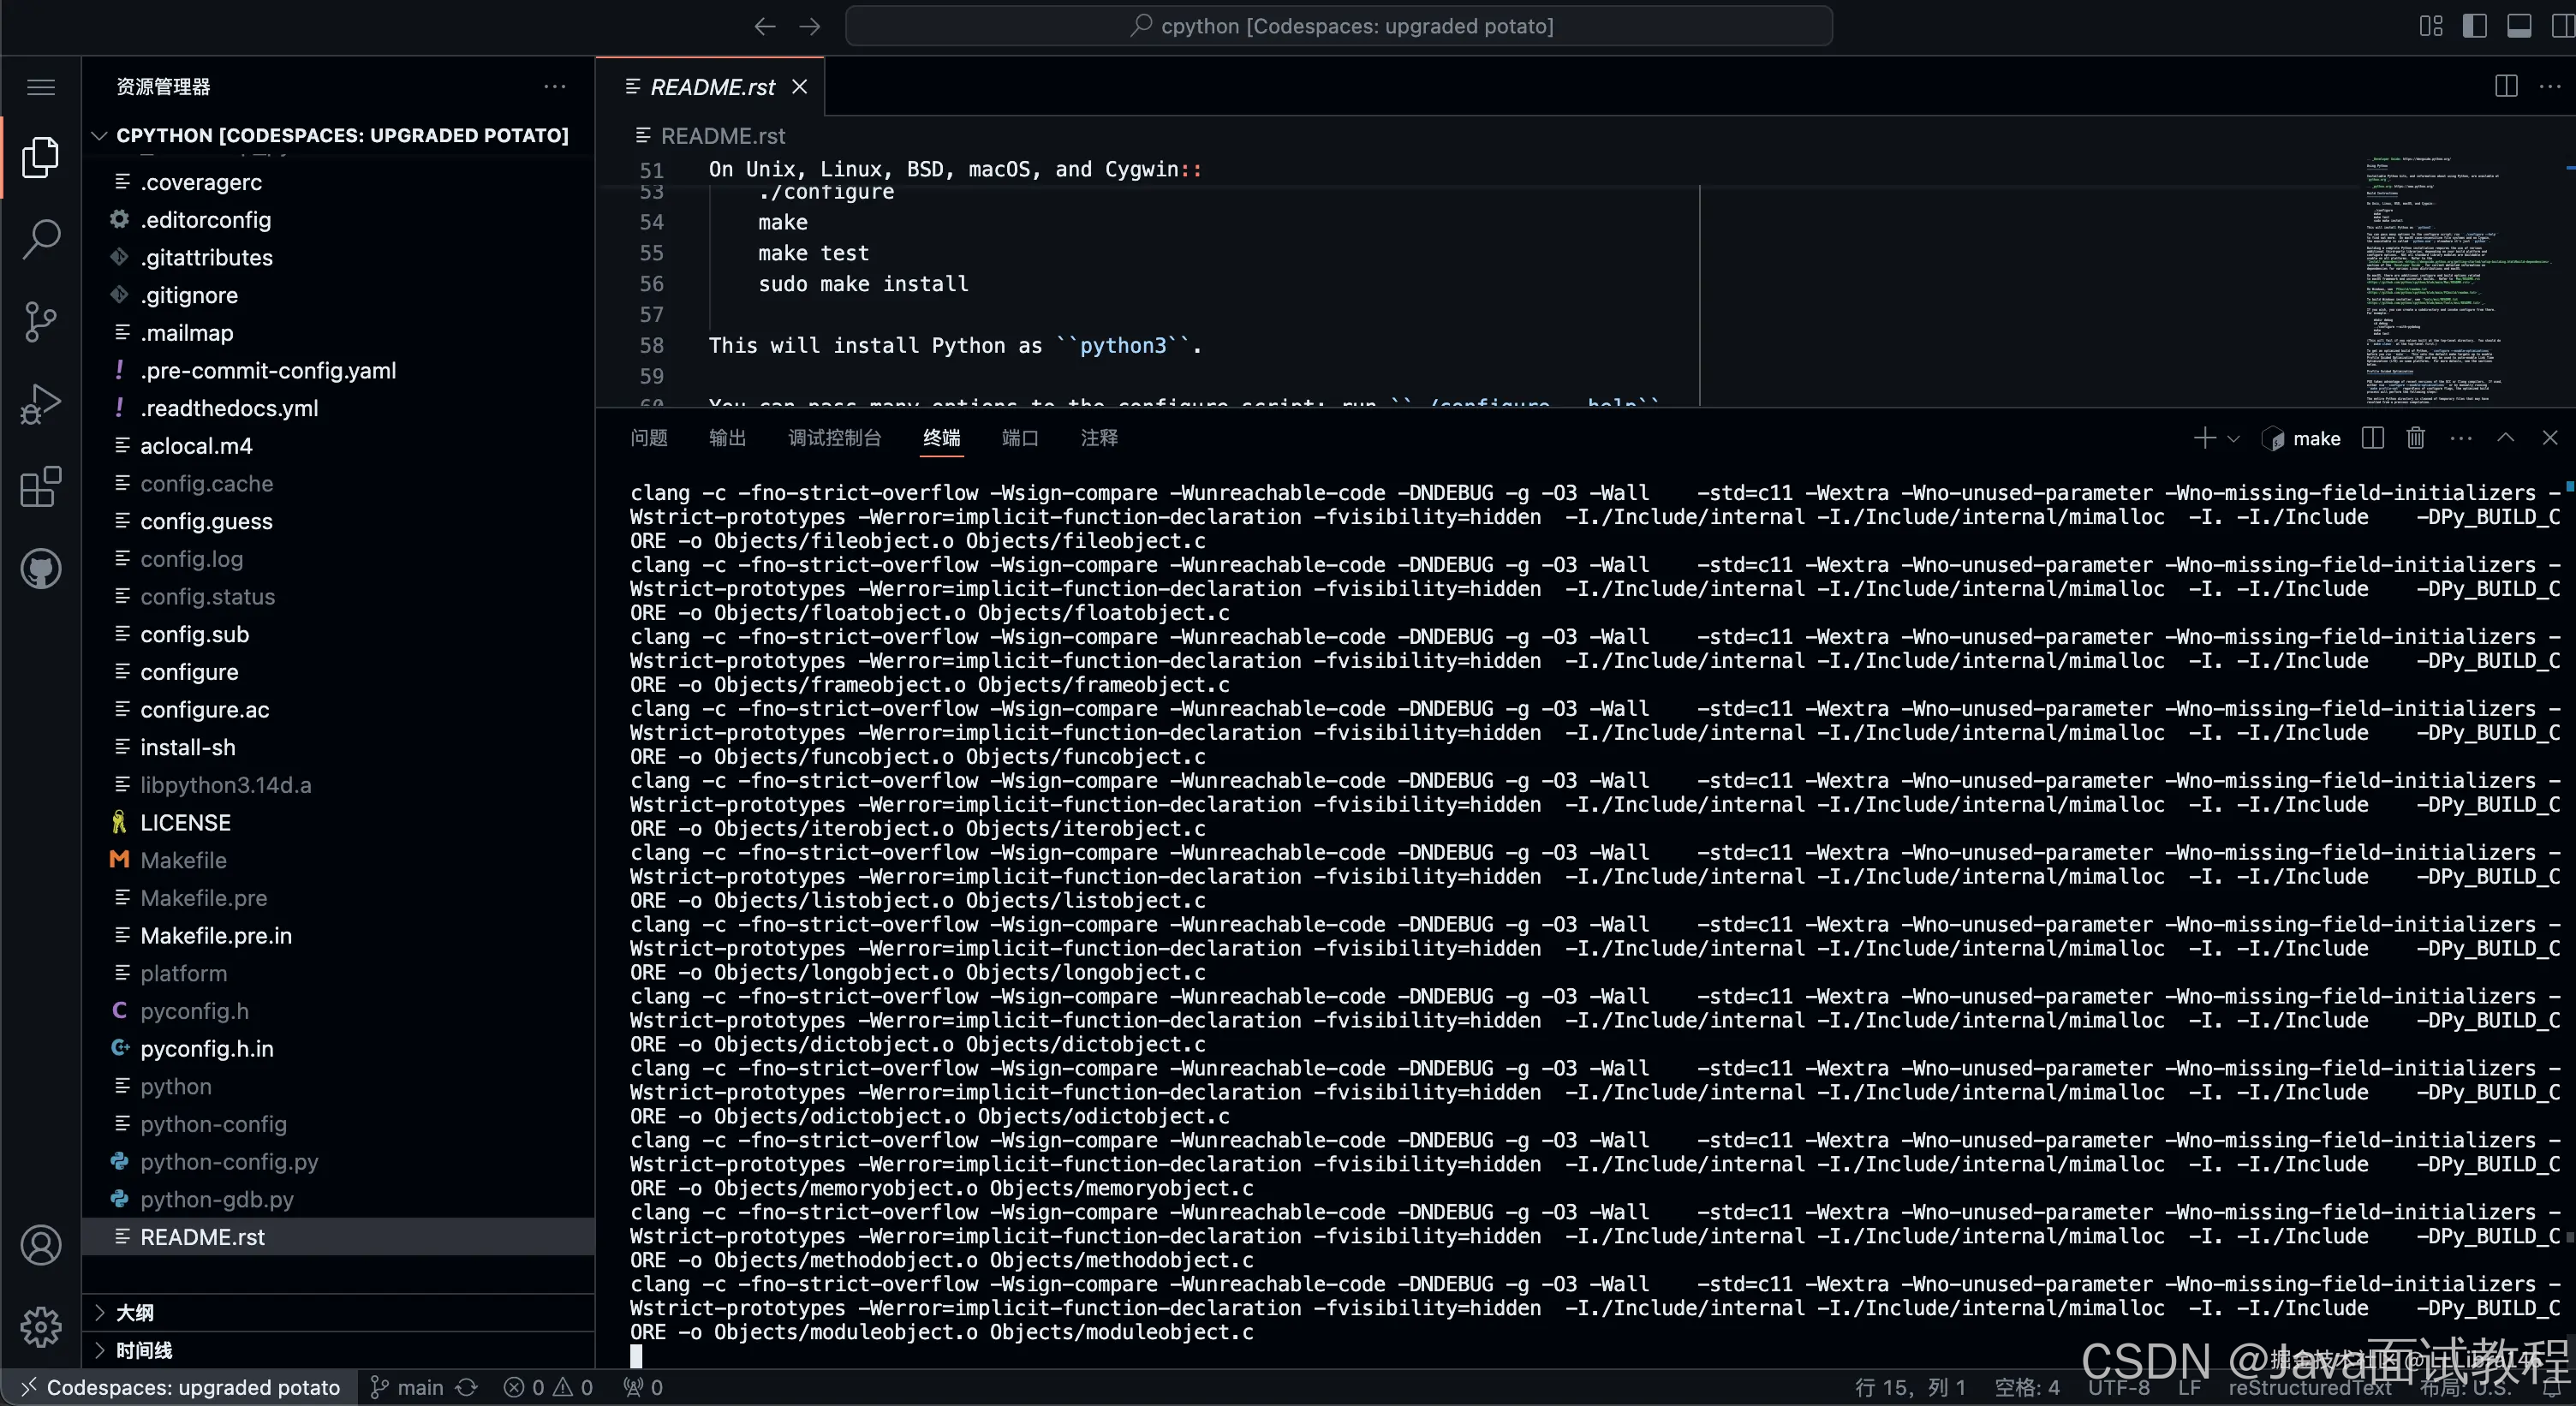Open the Accounts menu icon
Screen dimensions: 2576x1406
(x=41, y=1245)
